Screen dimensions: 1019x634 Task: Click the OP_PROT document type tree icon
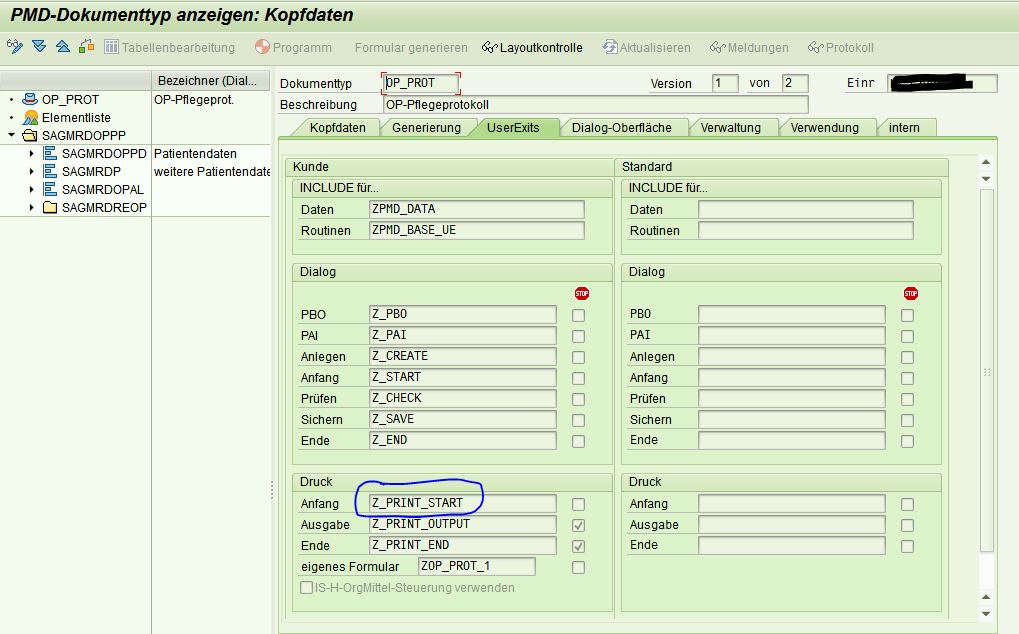click(x=30, y=100)
